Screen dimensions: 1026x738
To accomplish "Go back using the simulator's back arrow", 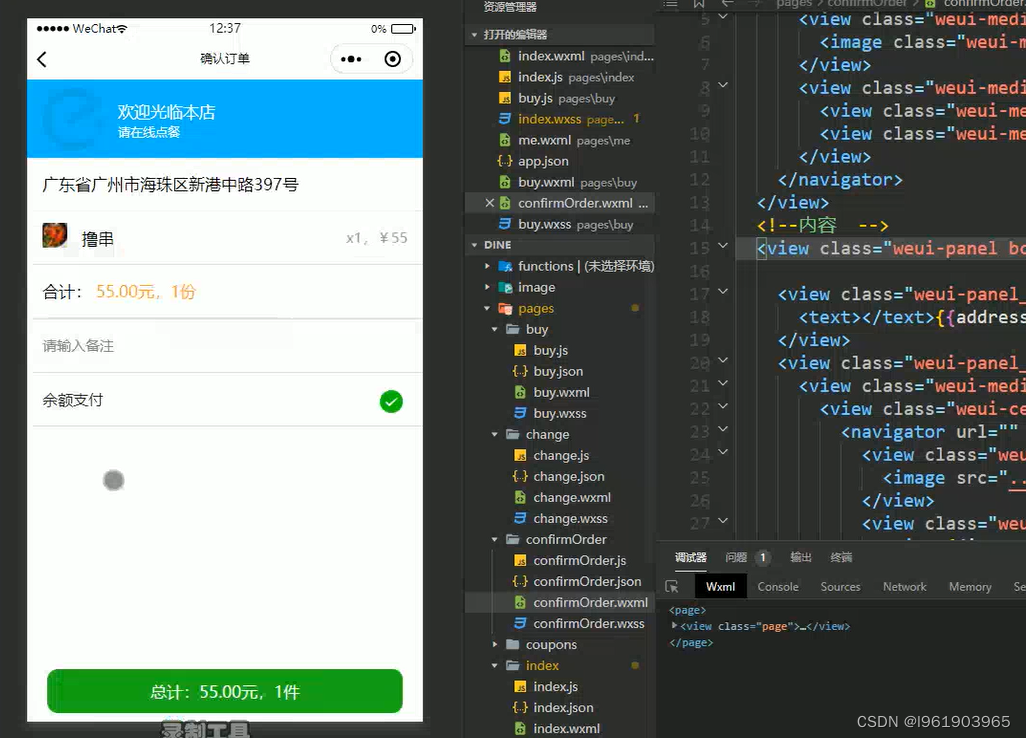I will point(42,60).
